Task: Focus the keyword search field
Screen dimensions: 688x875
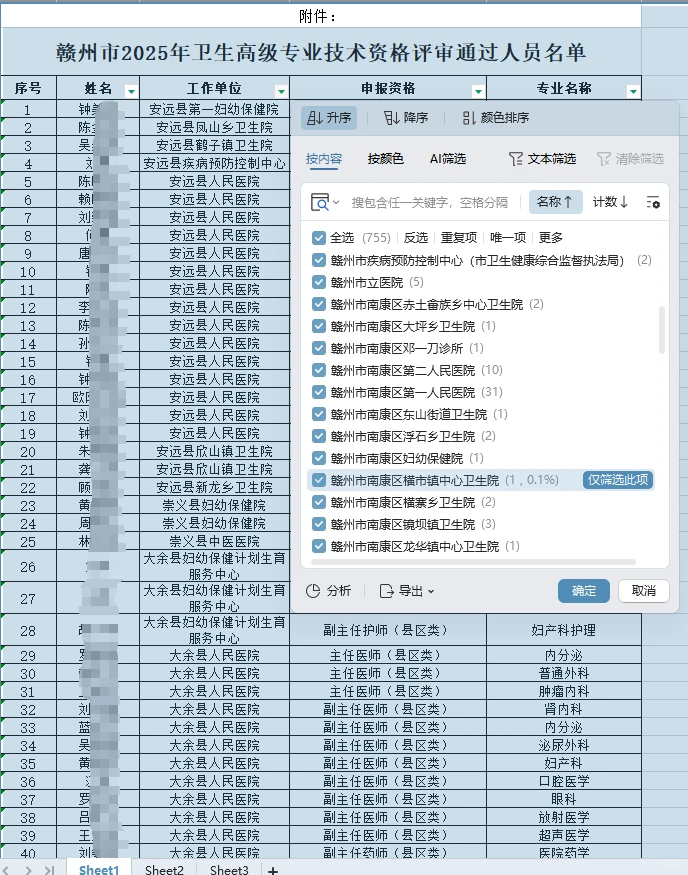Action: [x=430, y=202]
